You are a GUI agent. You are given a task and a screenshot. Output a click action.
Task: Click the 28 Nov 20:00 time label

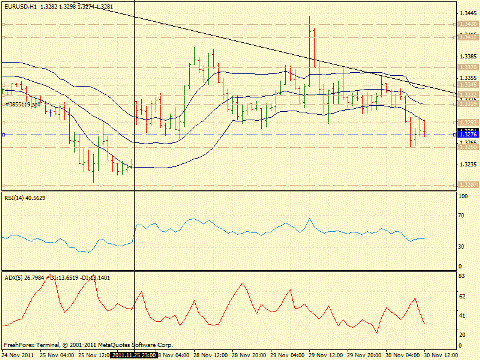point(249,355)
